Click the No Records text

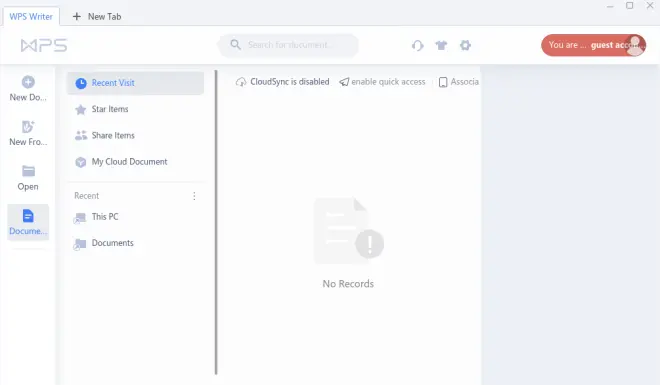348,284
